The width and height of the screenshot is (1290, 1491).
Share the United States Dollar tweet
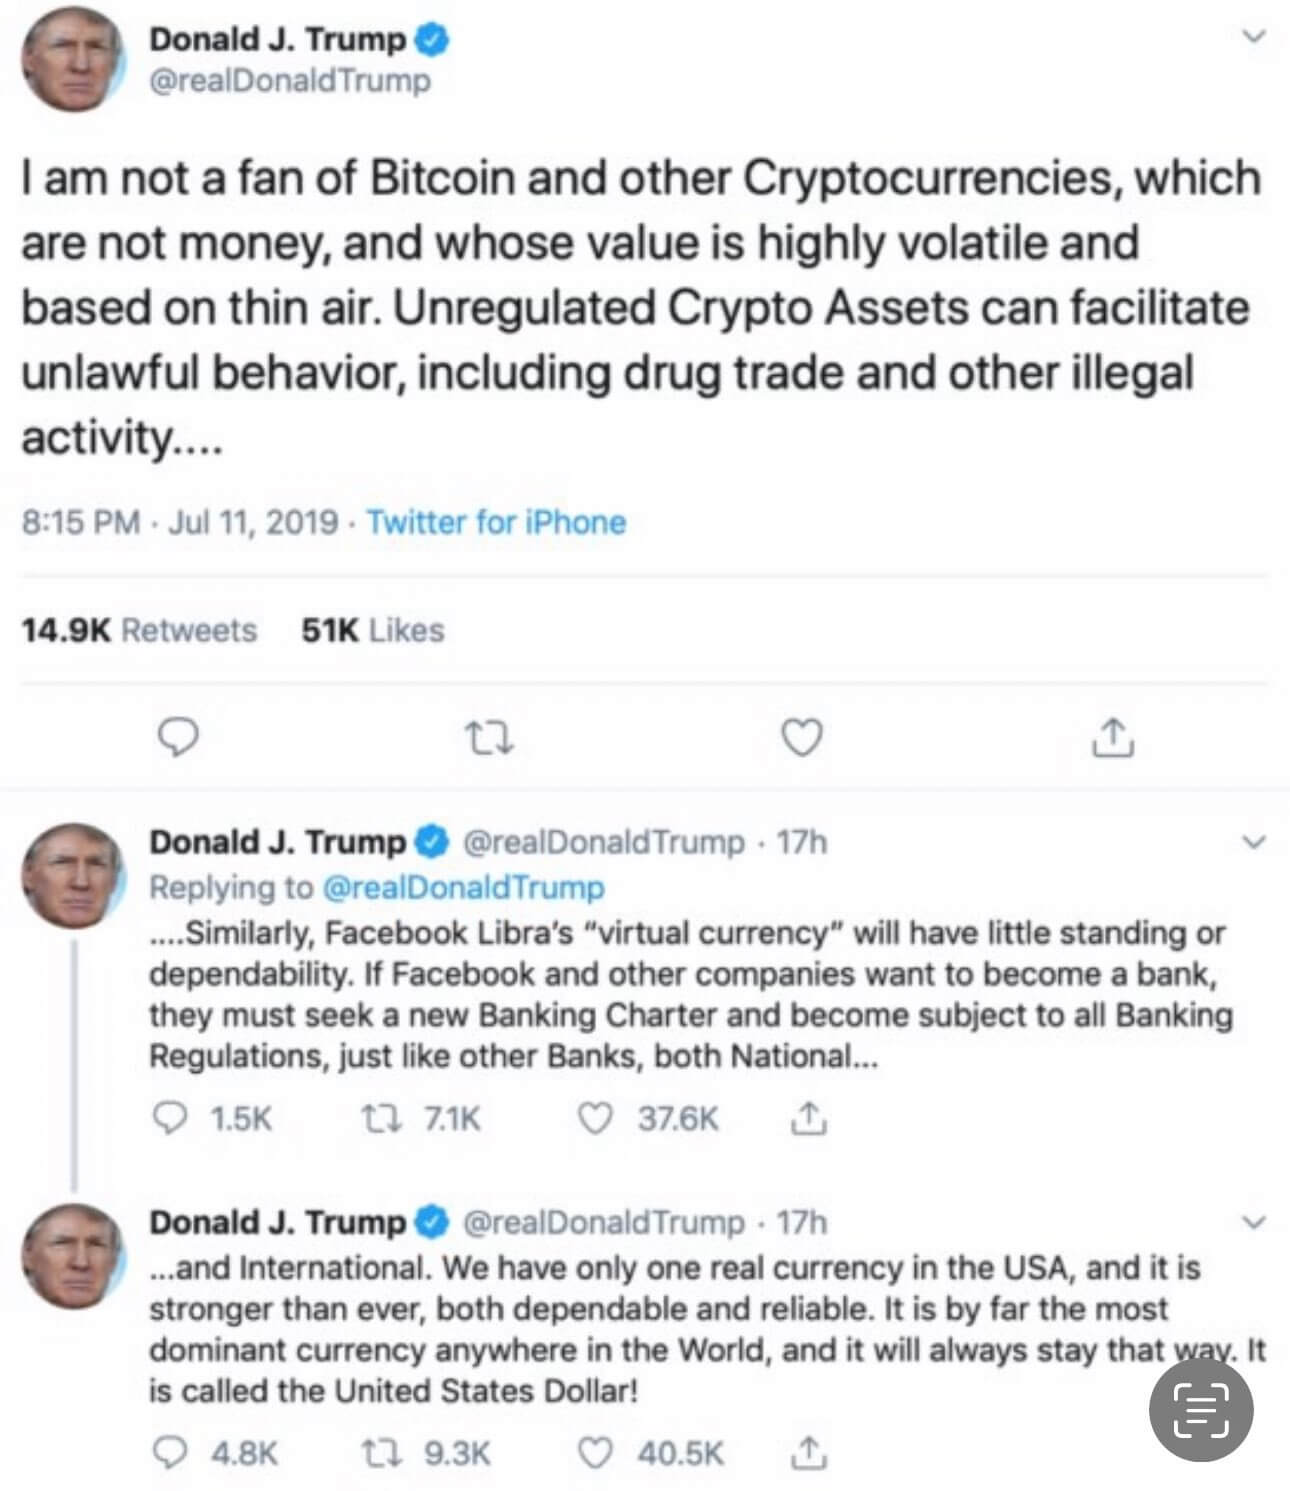[808, 1452]
